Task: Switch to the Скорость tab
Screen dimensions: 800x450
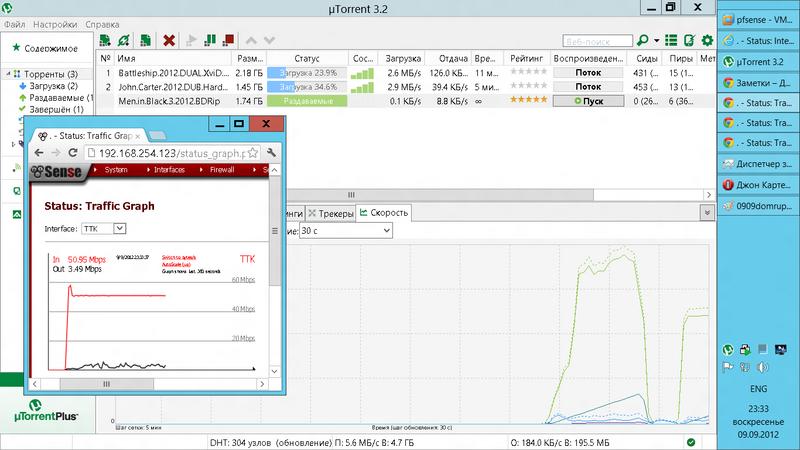Action: (x=384, y=213)
